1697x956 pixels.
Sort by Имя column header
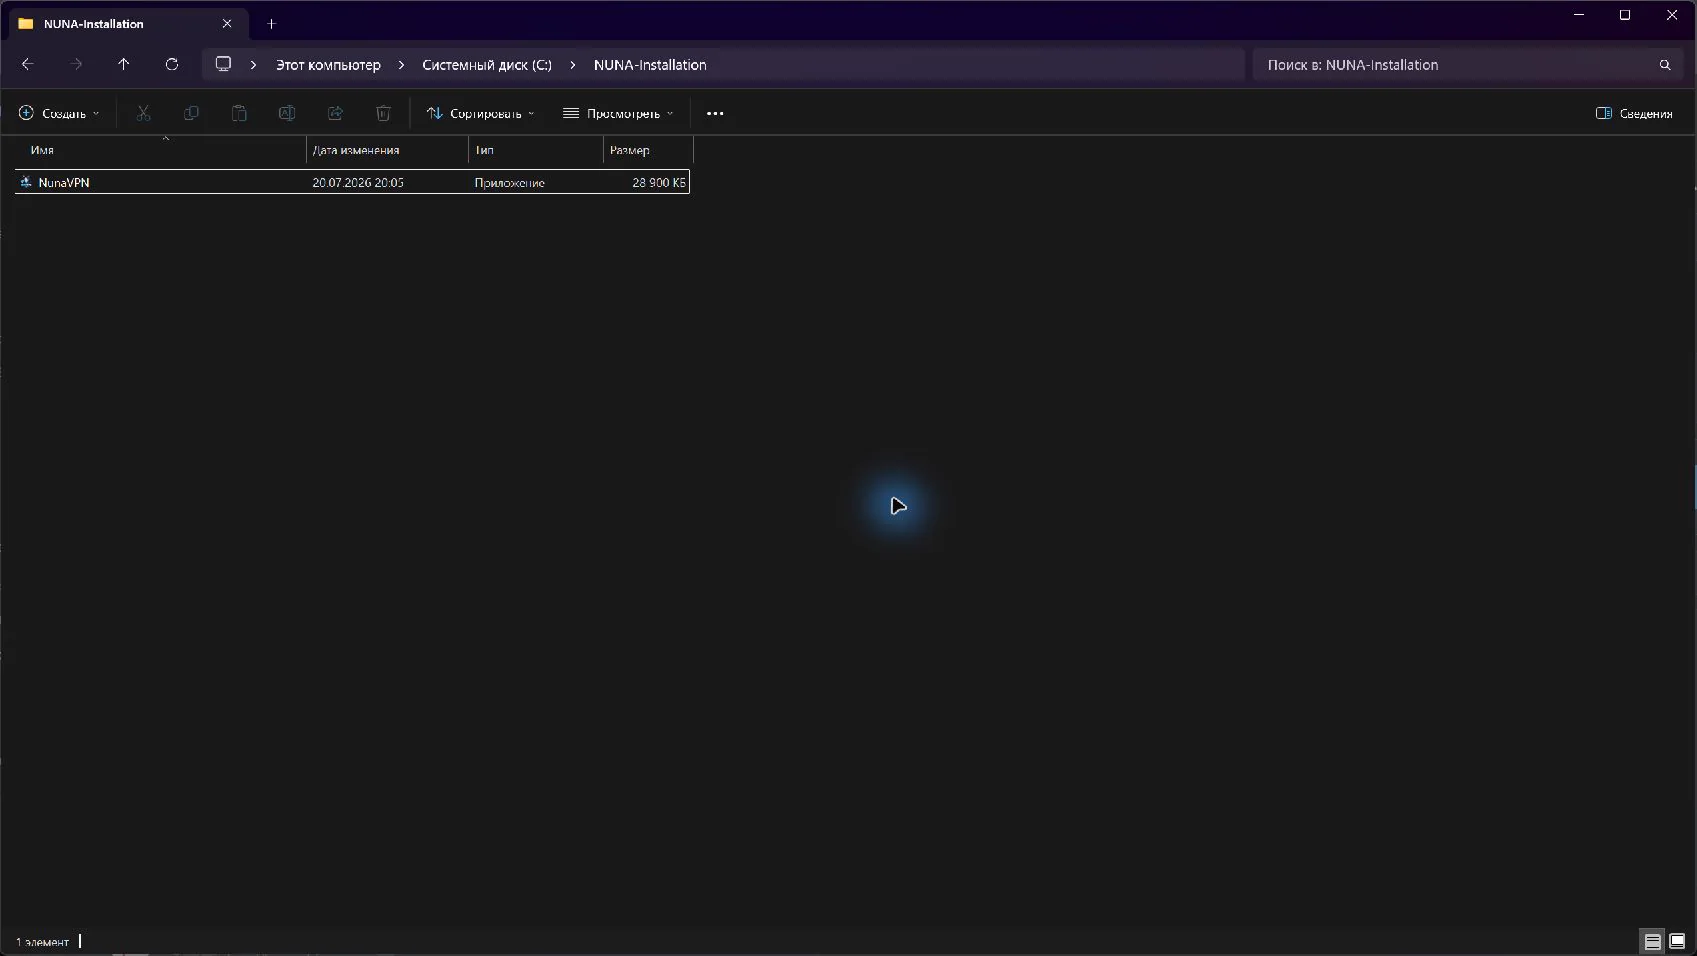[x=160, y=150]
